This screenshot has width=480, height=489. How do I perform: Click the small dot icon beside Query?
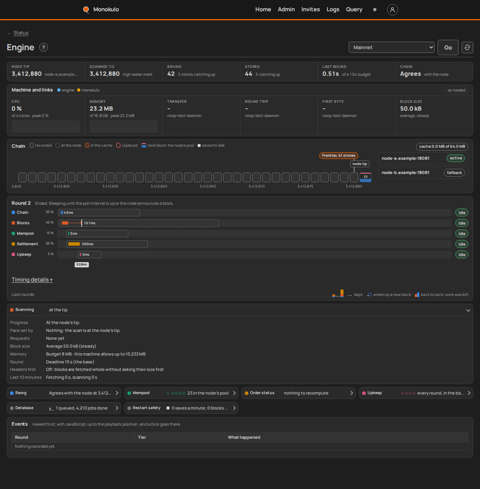tap(375, 10)
